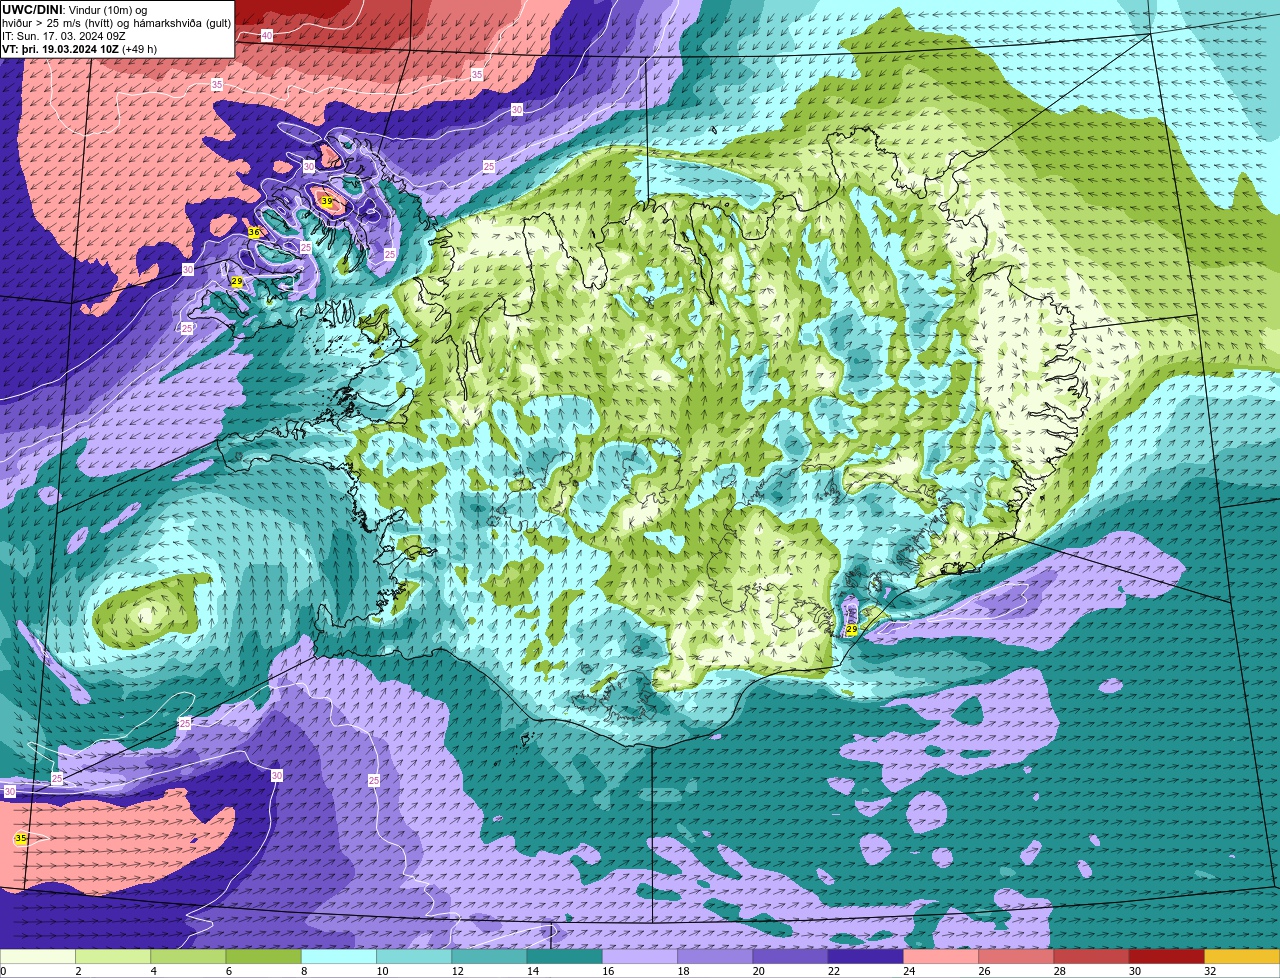Pick the color scale swatch between 10 and 12
This screenshot has width=1280, height=978.
(x=414, y=956)
